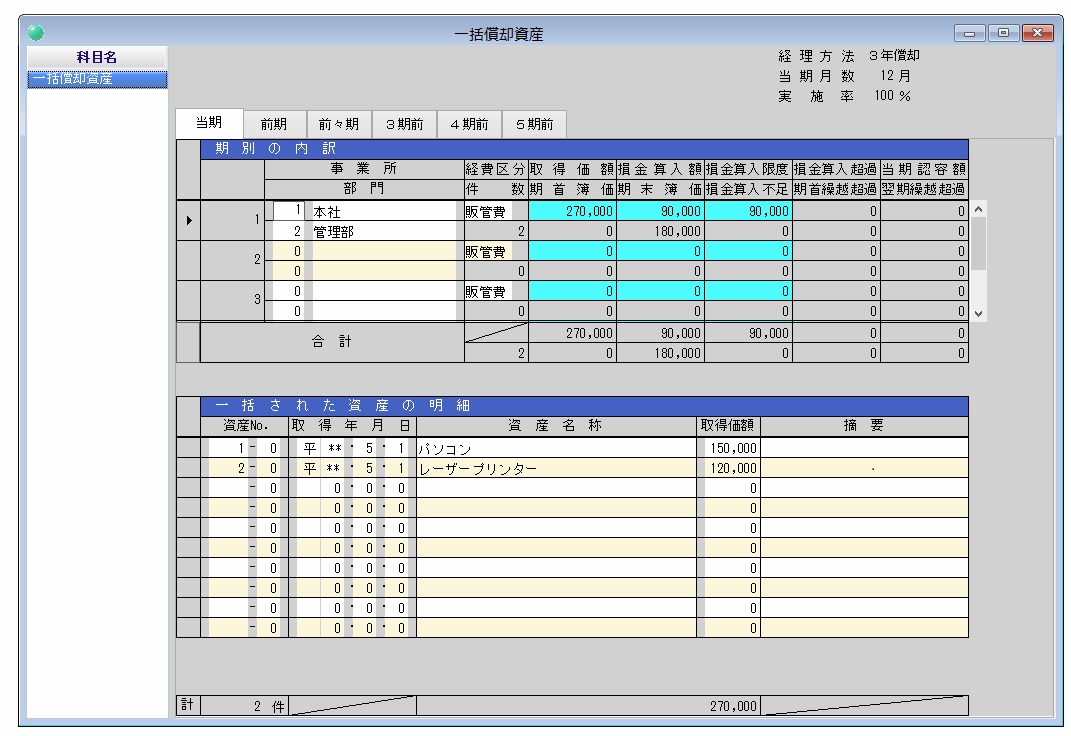Viewport: 1071px width, 736px height.
Task: Click the 資産No. column header
Action: (245, 426)
